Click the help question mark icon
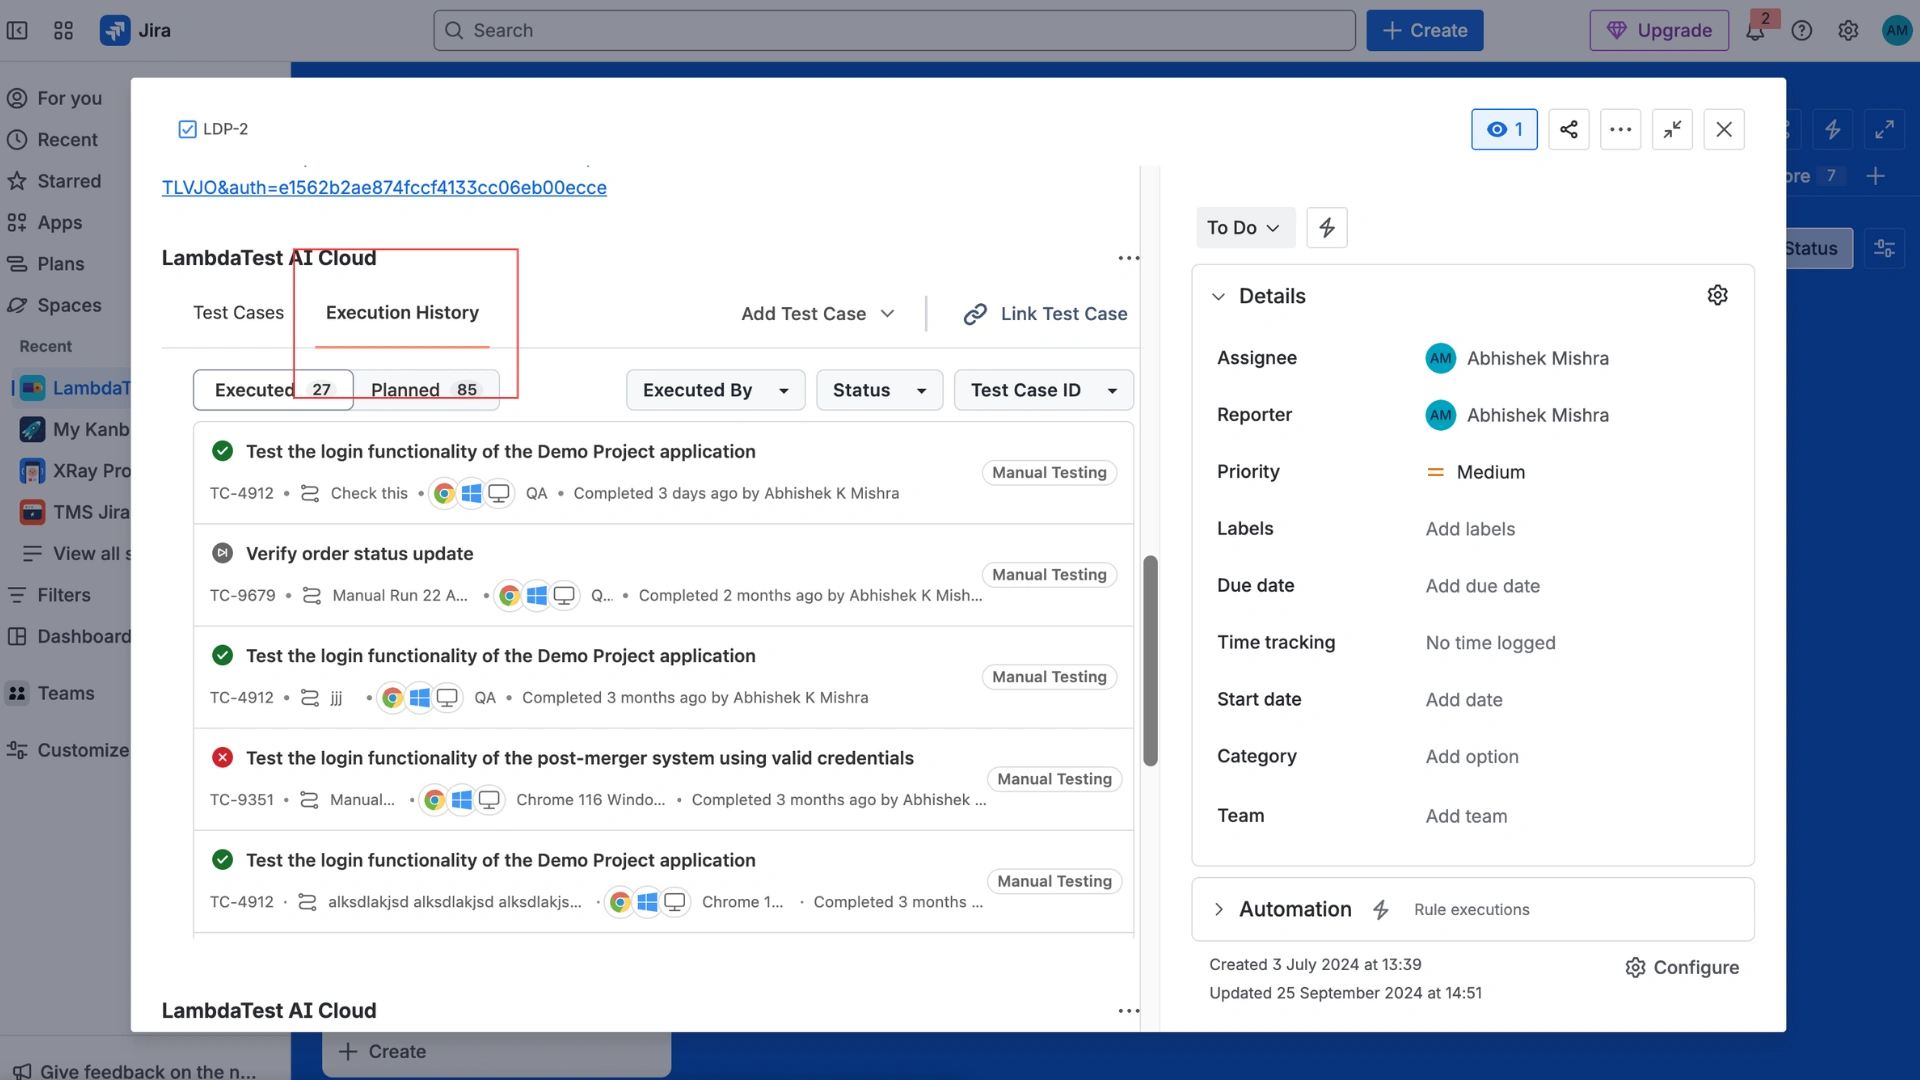This screenshot has width=1920, height=1080. [x=1801, y=31]
